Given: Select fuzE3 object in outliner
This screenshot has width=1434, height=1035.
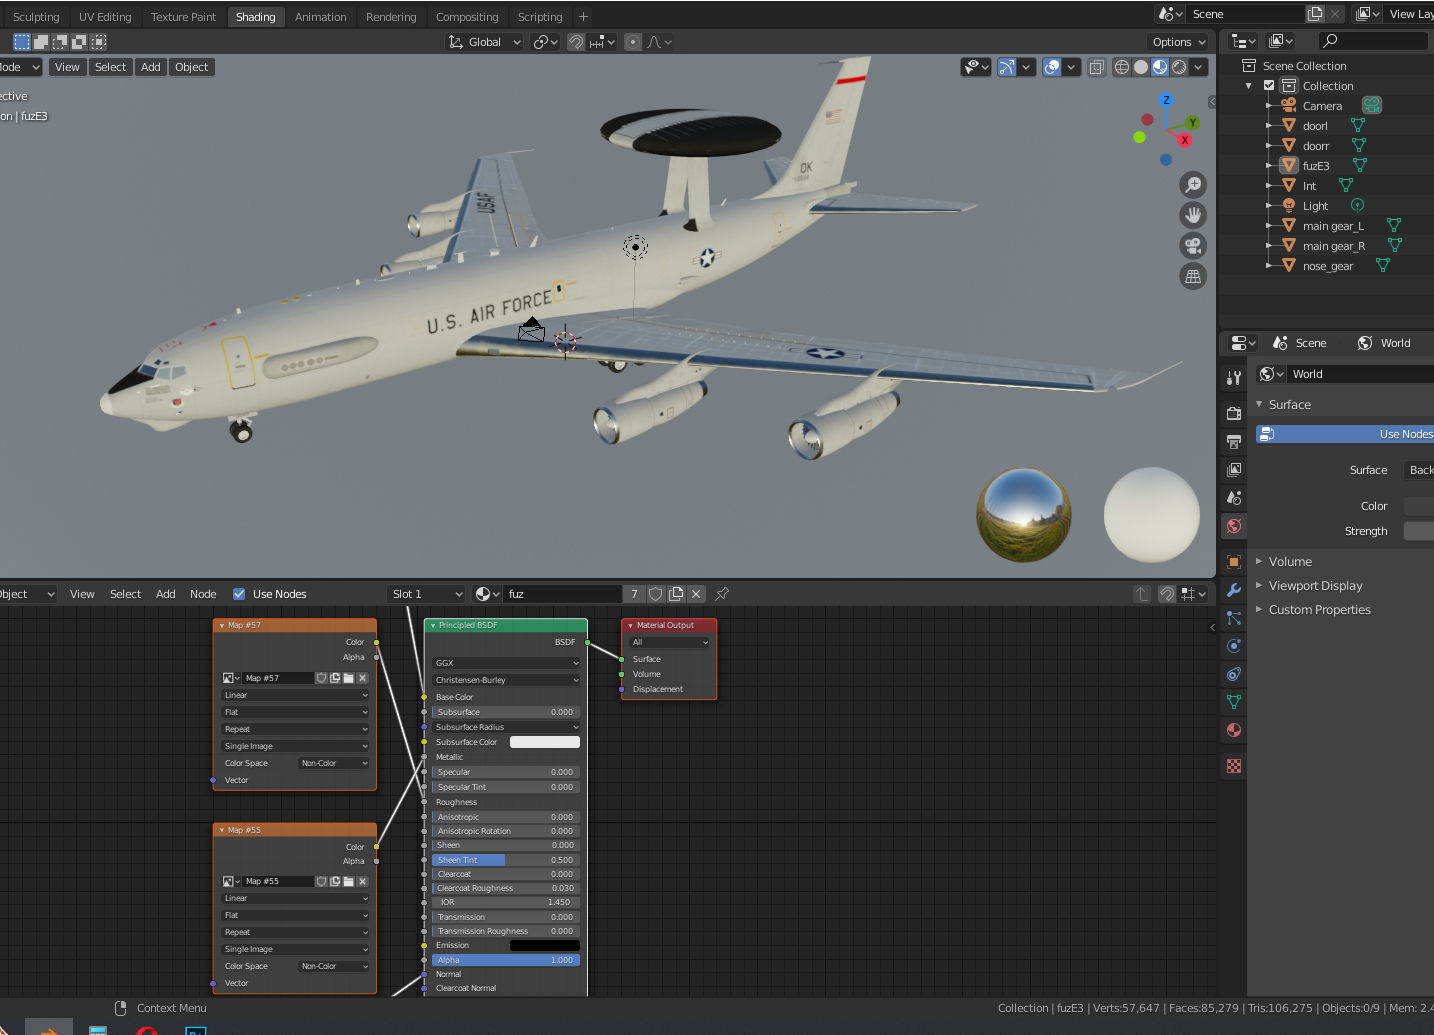Looking at the screenshot, I should click(1315, 166).
